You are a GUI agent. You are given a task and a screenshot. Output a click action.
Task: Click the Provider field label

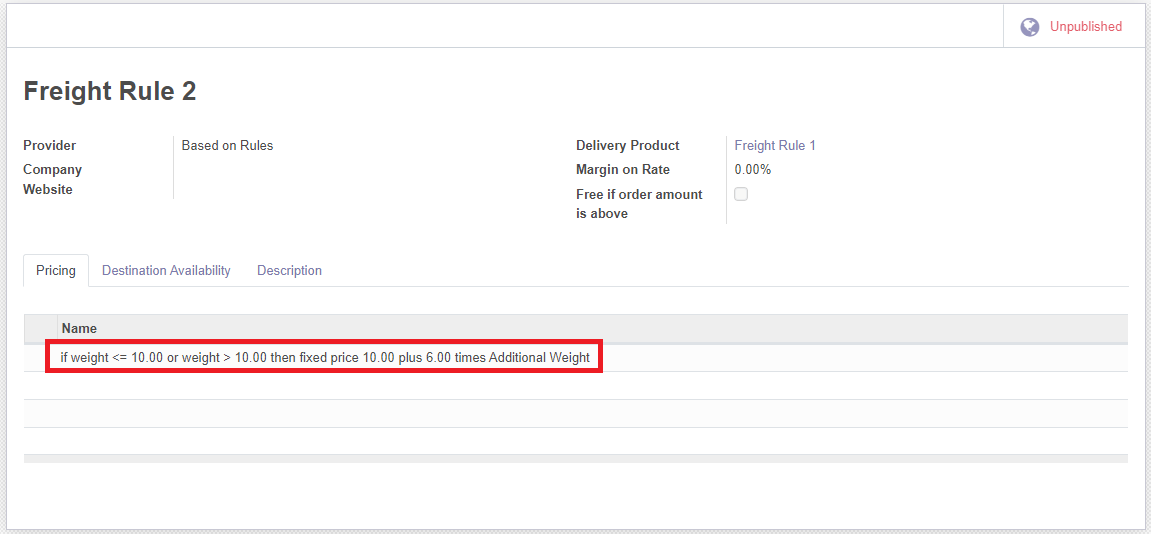[x=50, y=145]
